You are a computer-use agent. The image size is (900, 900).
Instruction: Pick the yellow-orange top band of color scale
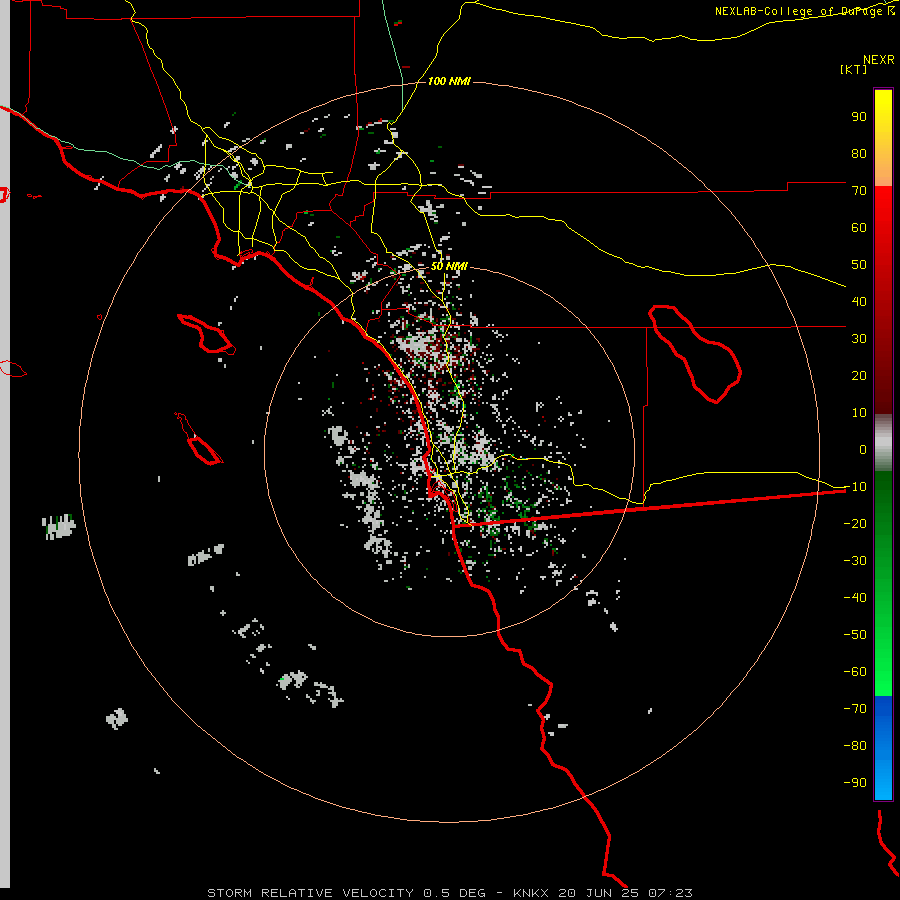[x=883, y=138]
